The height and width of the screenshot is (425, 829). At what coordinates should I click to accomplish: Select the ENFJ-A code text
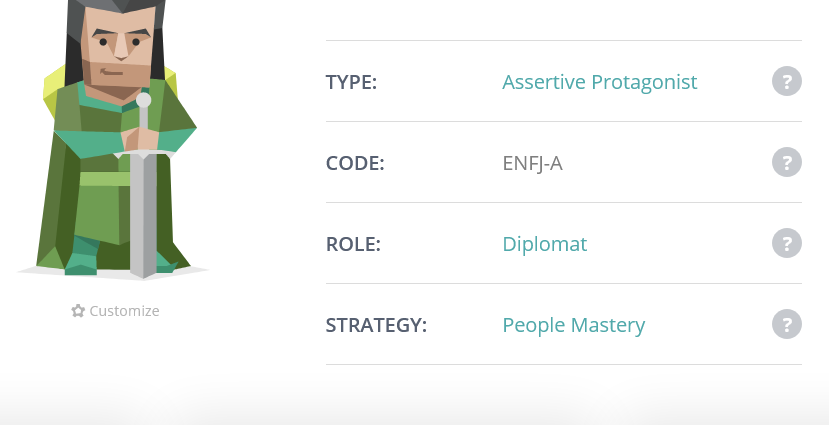[532, 163]
